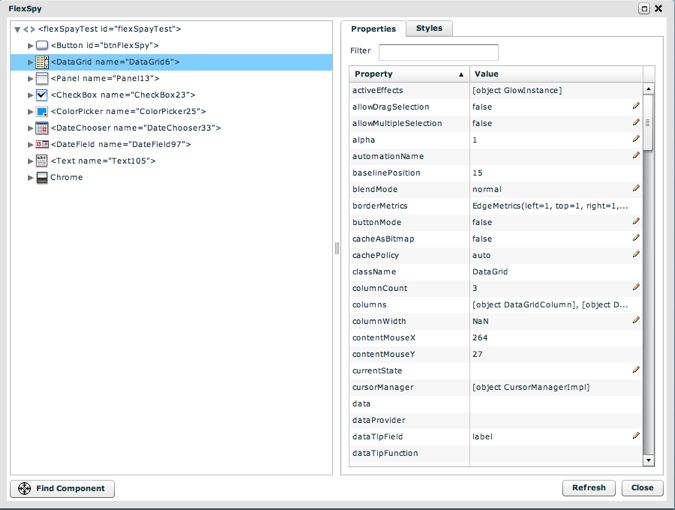675x510 pixels.
Task: Click the Panel13 component icon
Action: 42,78
